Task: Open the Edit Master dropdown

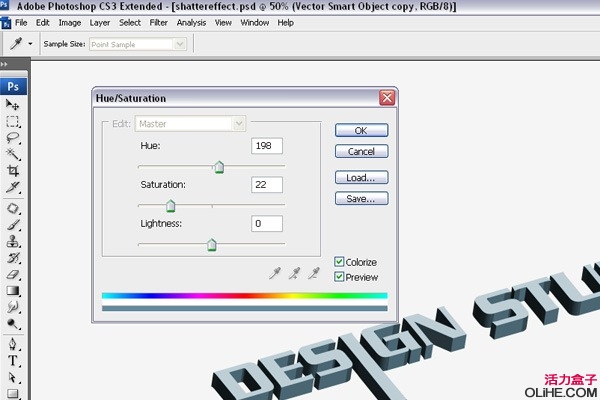Action: tap(190, 124)
